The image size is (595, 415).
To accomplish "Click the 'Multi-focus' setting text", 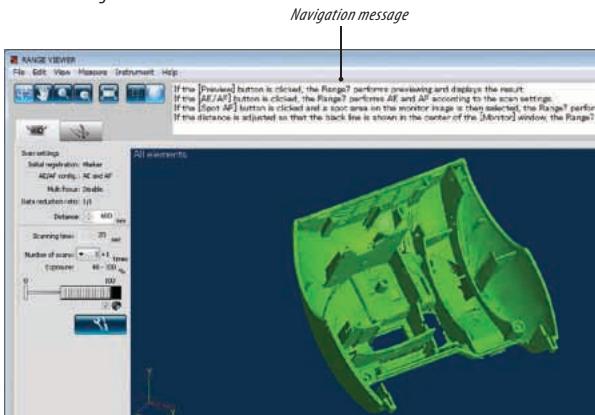I will pos(75,189).
